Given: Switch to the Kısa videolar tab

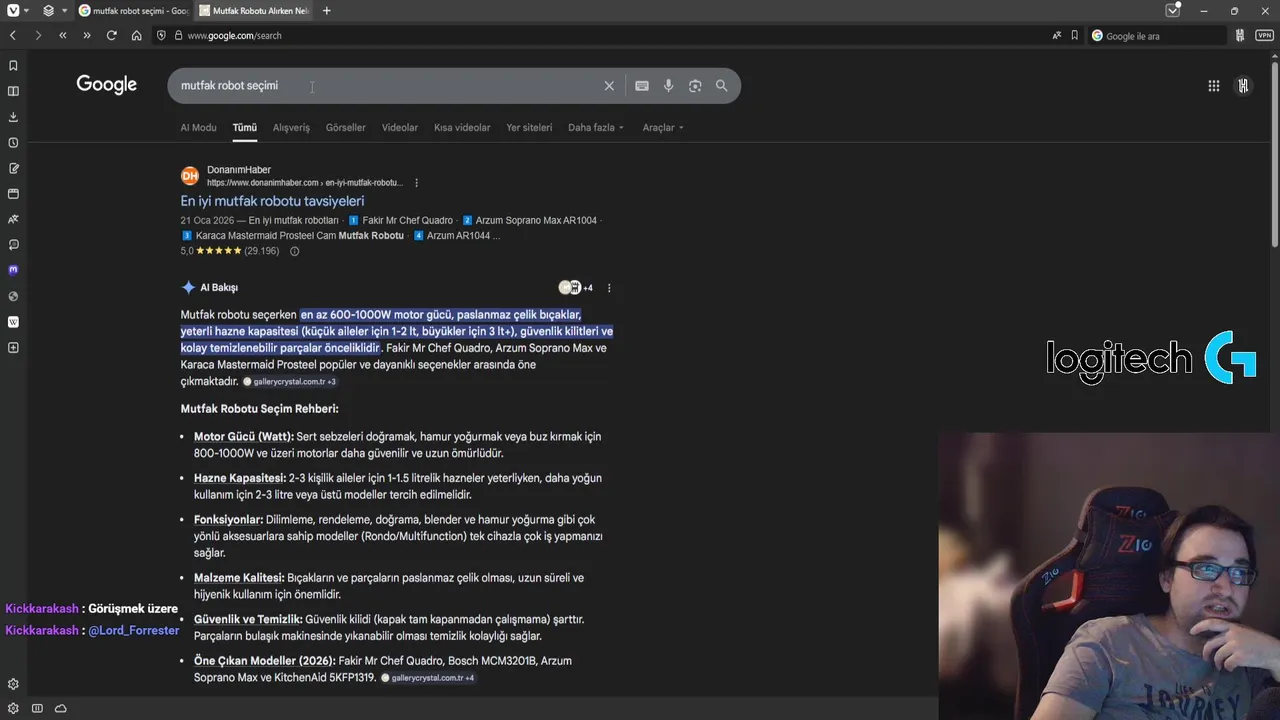Looking at the screenshot, I should point(462,128).
